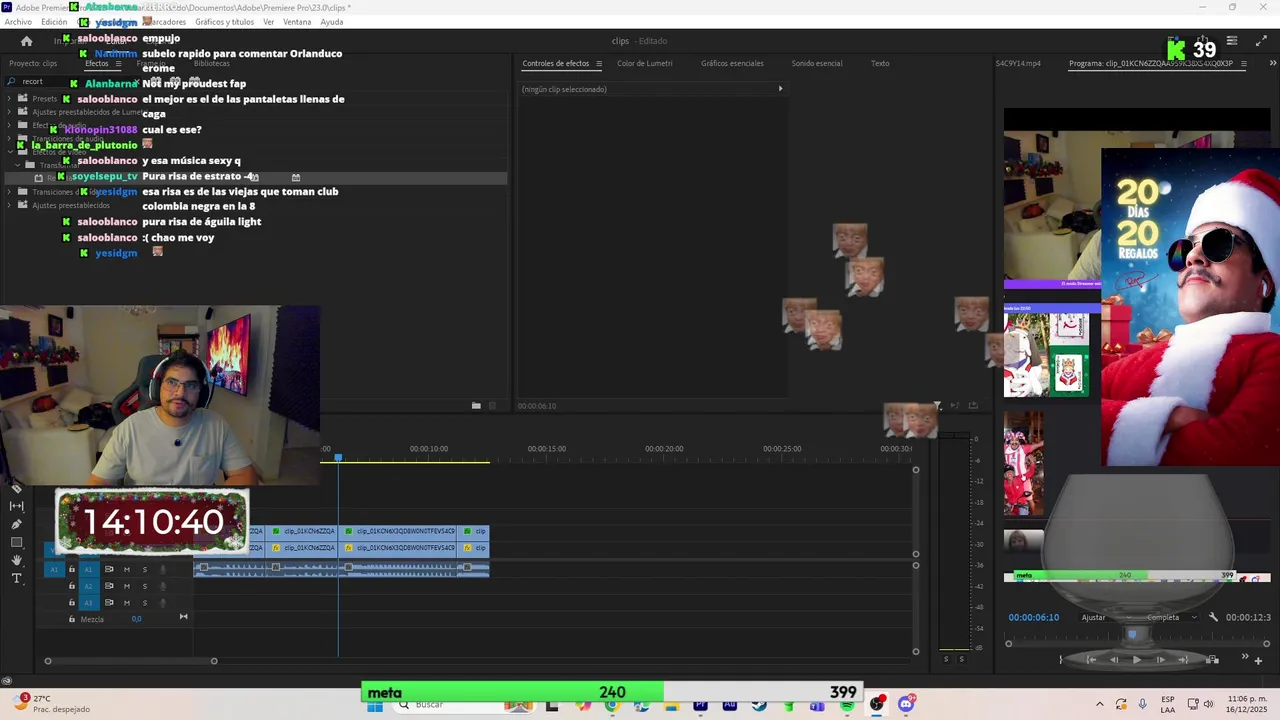This screenshot has height=720, width=1280.
Task: Open the Archivo menu
Action: [18, 22]
